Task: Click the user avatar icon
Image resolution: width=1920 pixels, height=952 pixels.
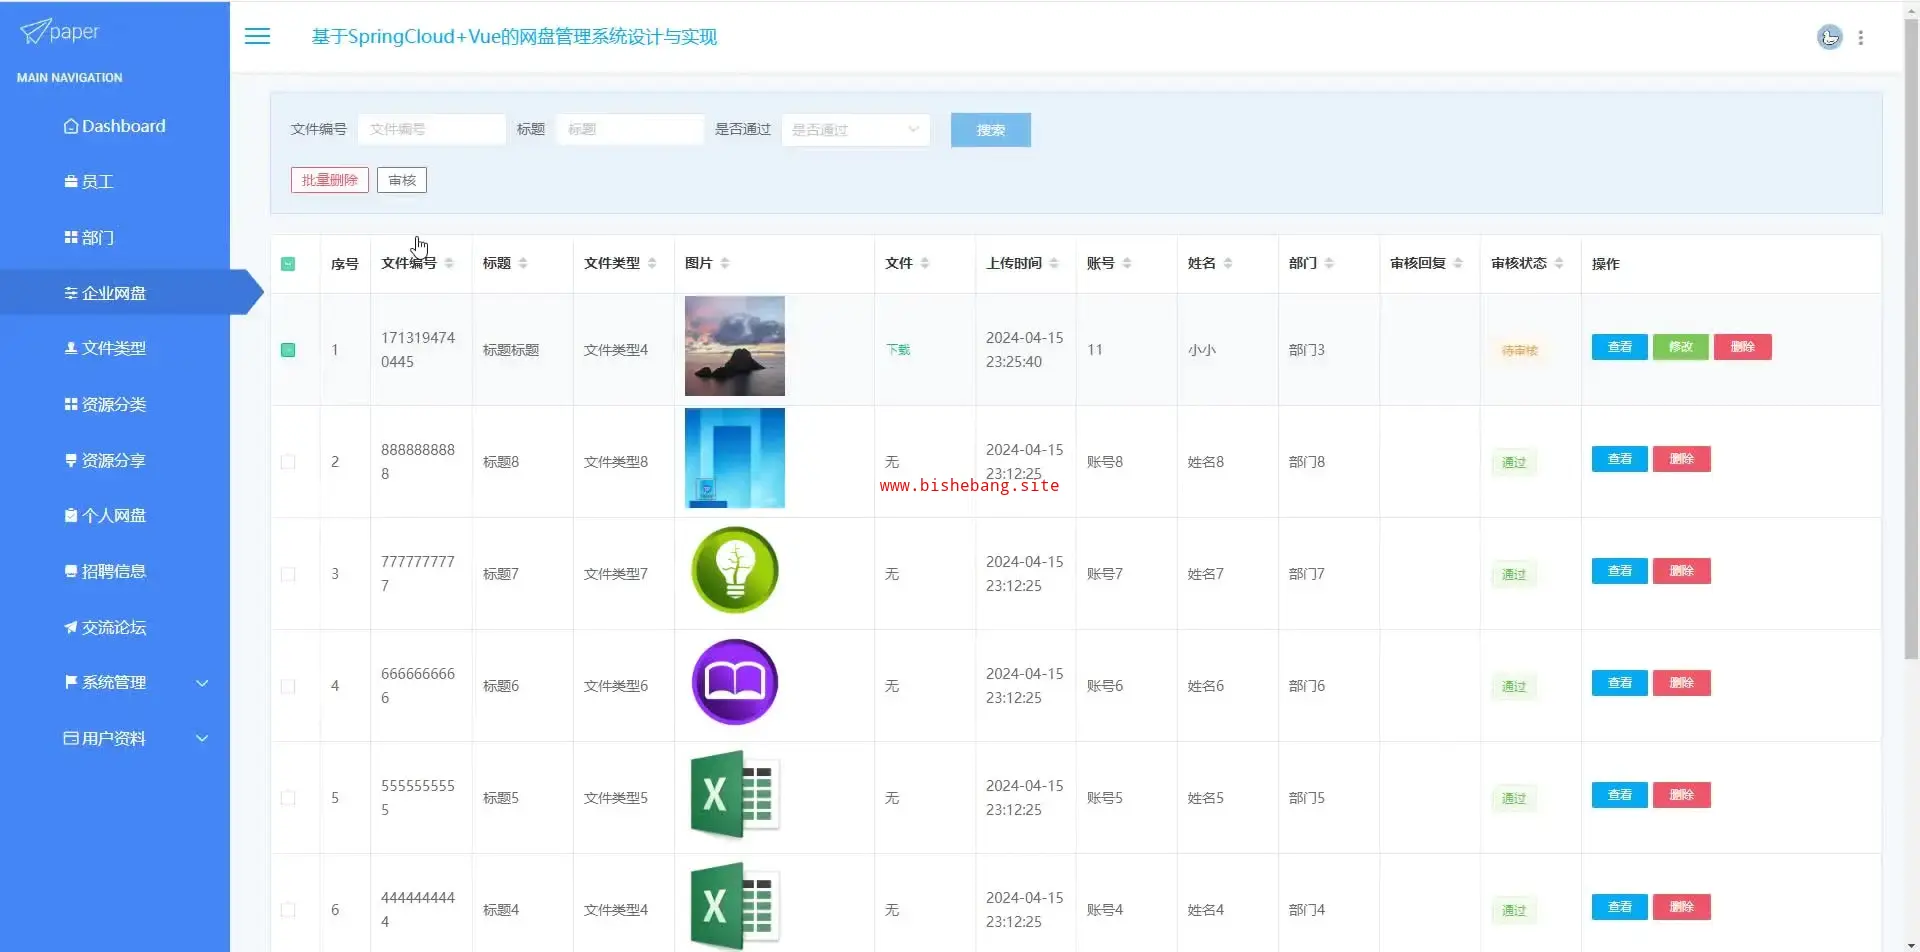Action: 1829,38
